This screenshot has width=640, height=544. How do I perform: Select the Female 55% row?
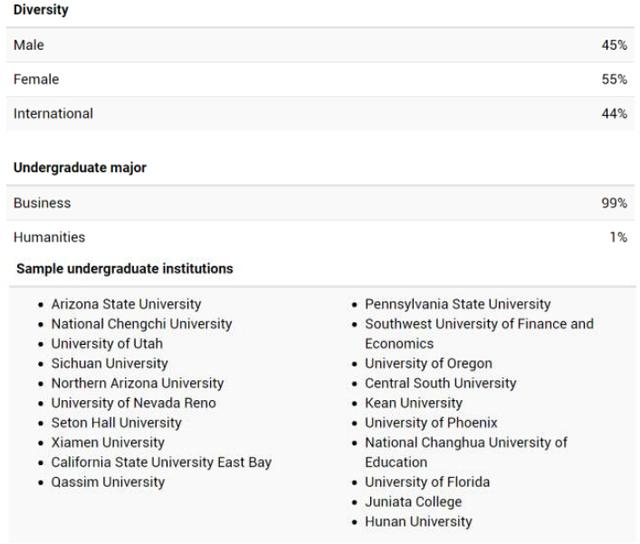click(x=320, y=79)
